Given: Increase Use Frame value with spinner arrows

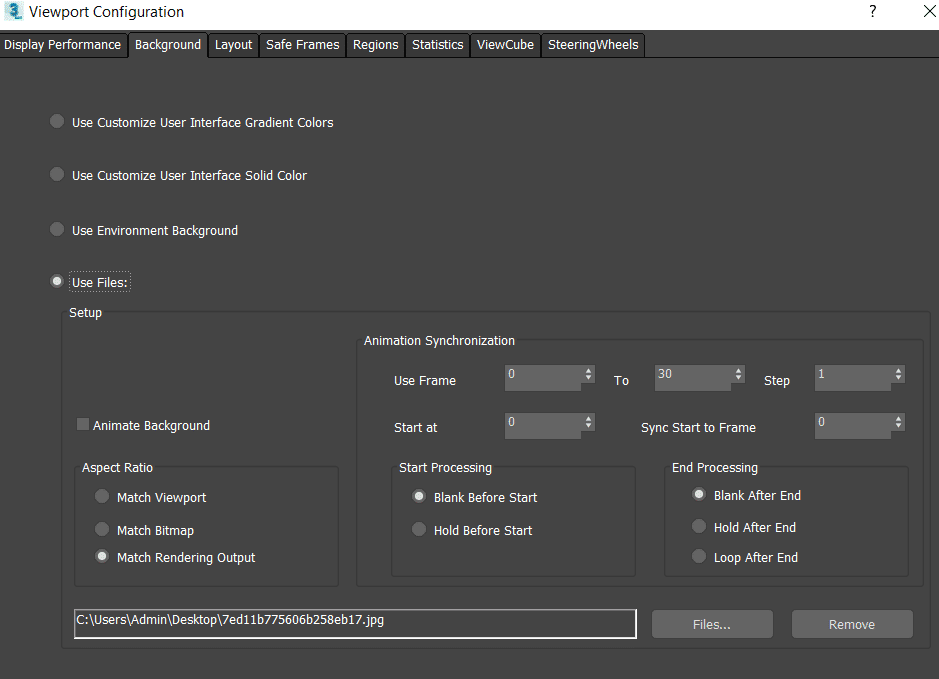Looking at the screenshot, I should pyautogui.click(x=589, y=370).
